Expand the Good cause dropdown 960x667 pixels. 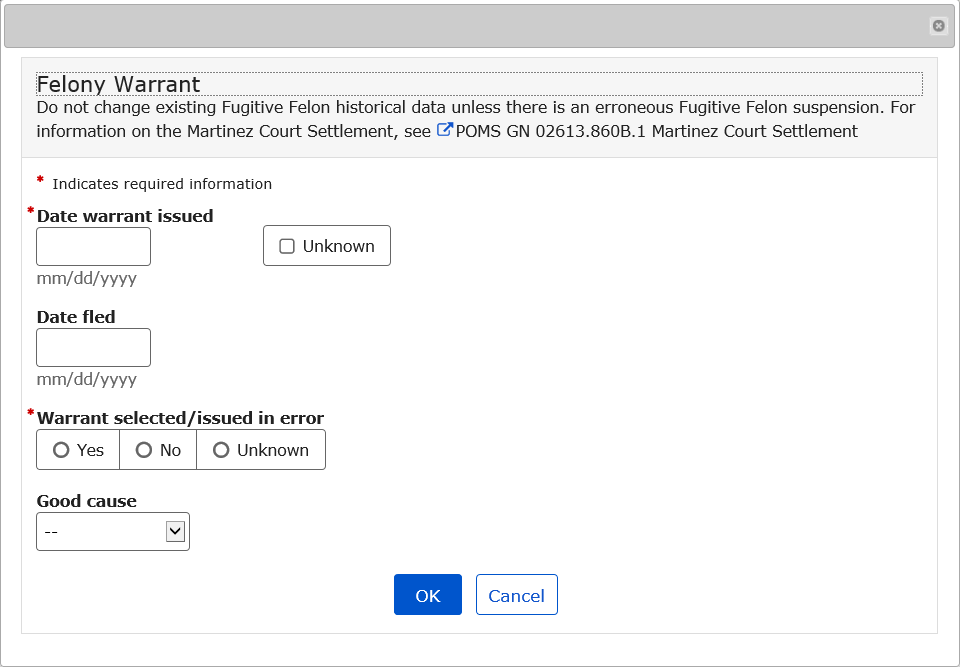point(113,532)
